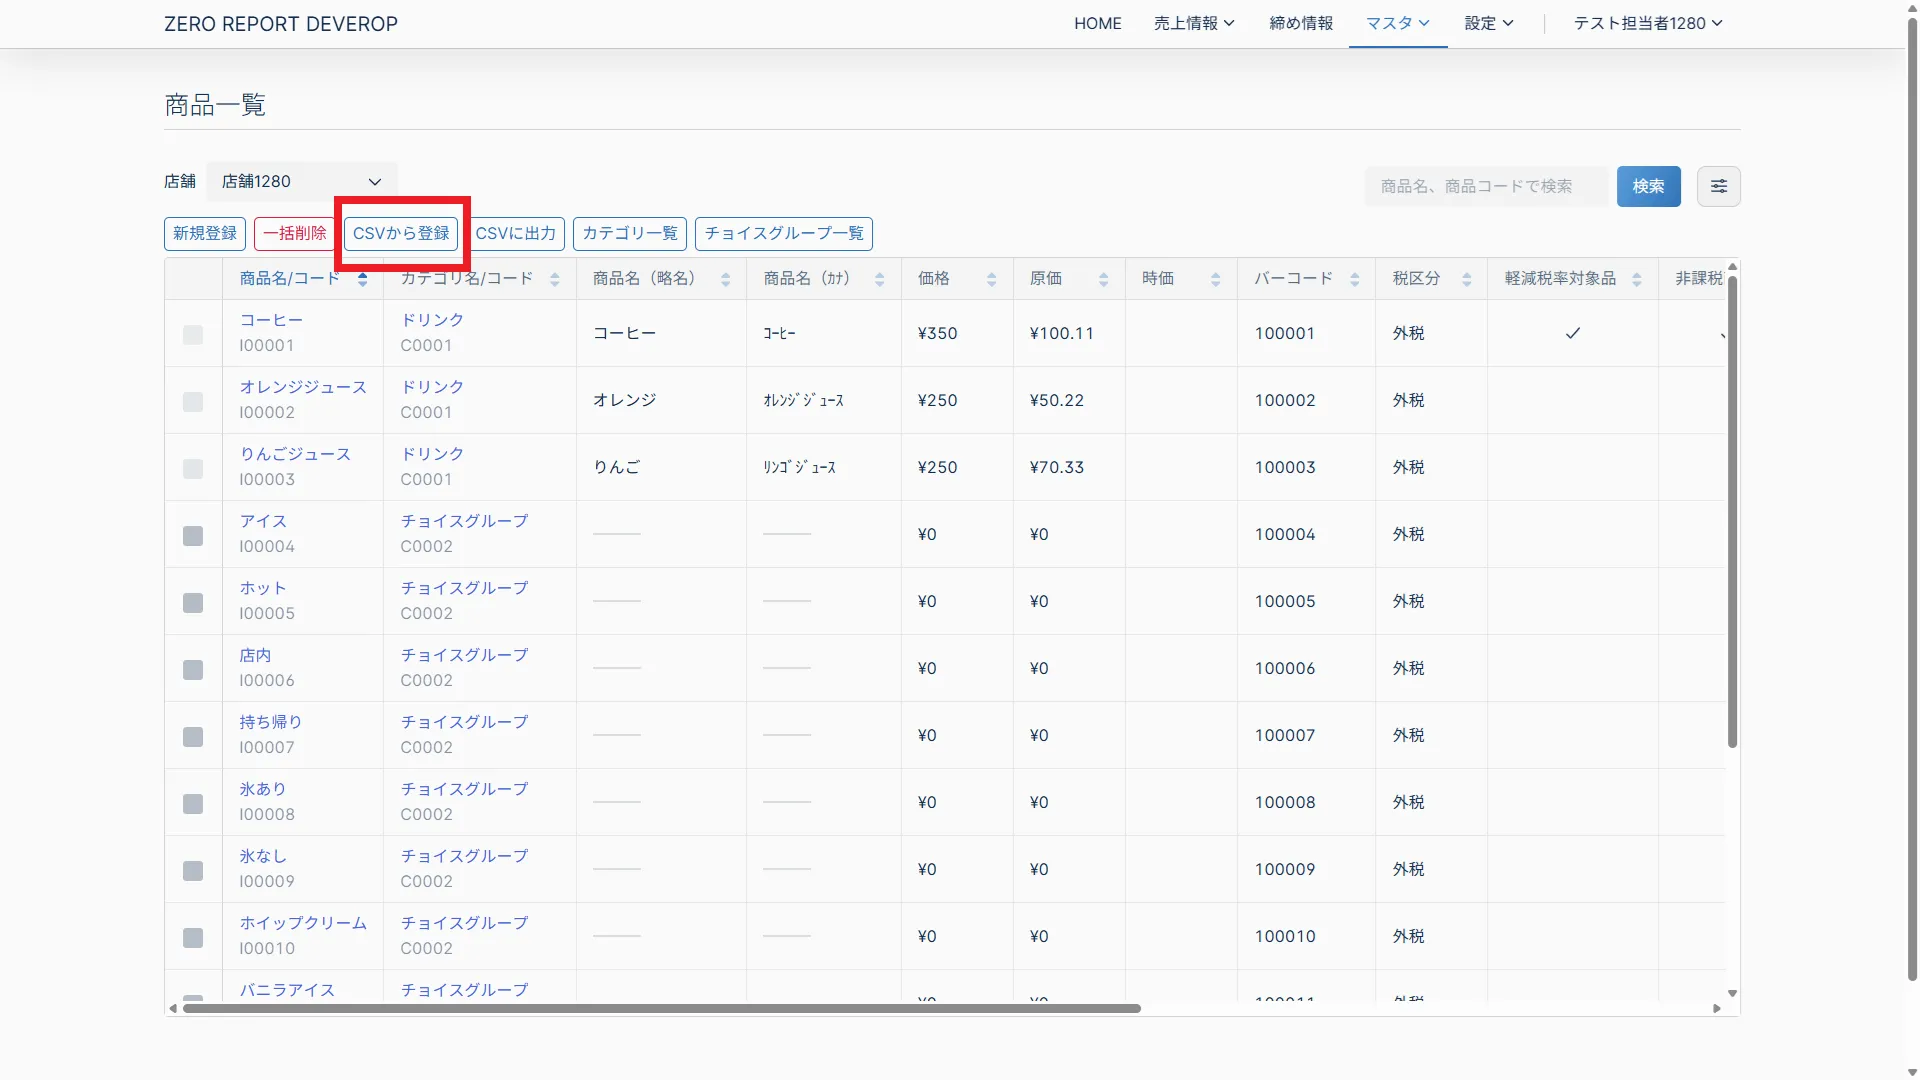
Task: Expand the テスト担当者1280 user menu
Action: point(1647,23)
